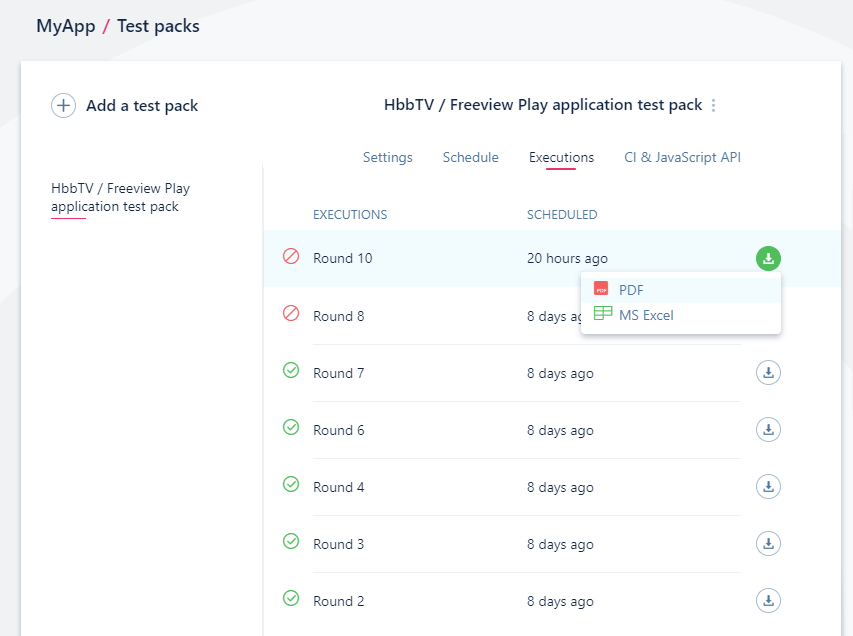This screenshot has width=853, height=636.
Task: Select the HbbTV / Freeview Play pack in the sidebar
Action: (120, 197)
